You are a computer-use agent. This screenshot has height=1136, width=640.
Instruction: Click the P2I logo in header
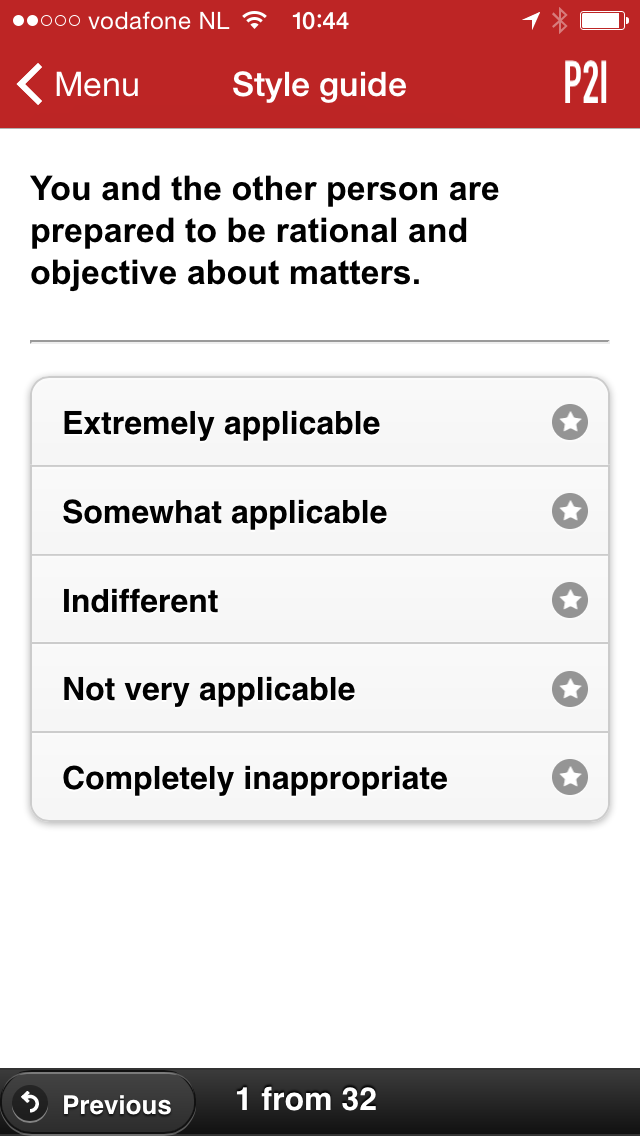(x=585, y=85)
